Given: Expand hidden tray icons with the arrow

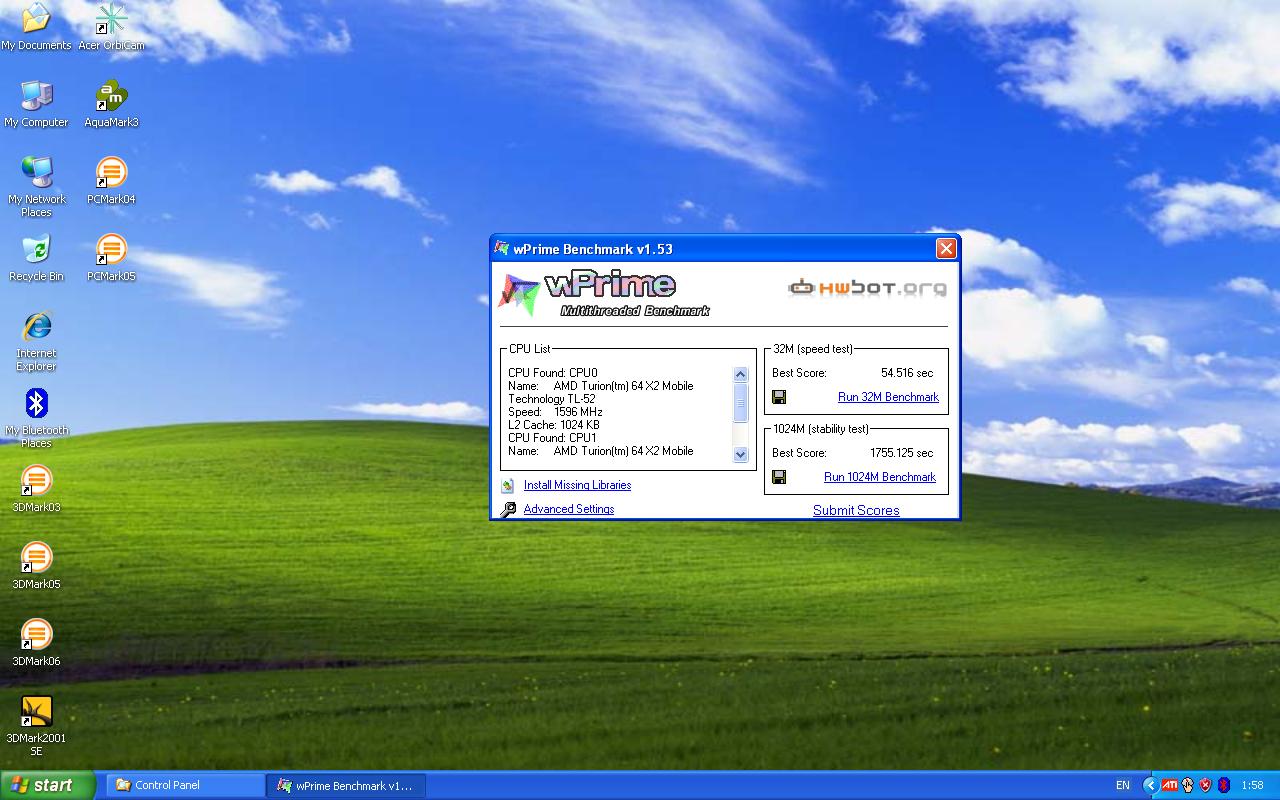Looking at the screenshot, I should coord(1150,785).
